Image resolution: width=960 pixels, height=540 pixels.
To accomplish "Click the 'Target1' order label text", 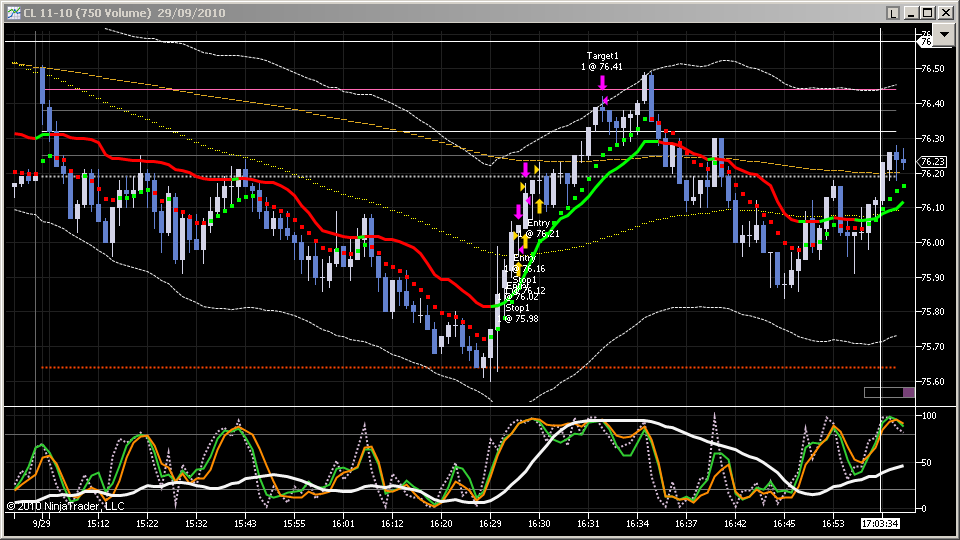I will (x=602, y=56).
